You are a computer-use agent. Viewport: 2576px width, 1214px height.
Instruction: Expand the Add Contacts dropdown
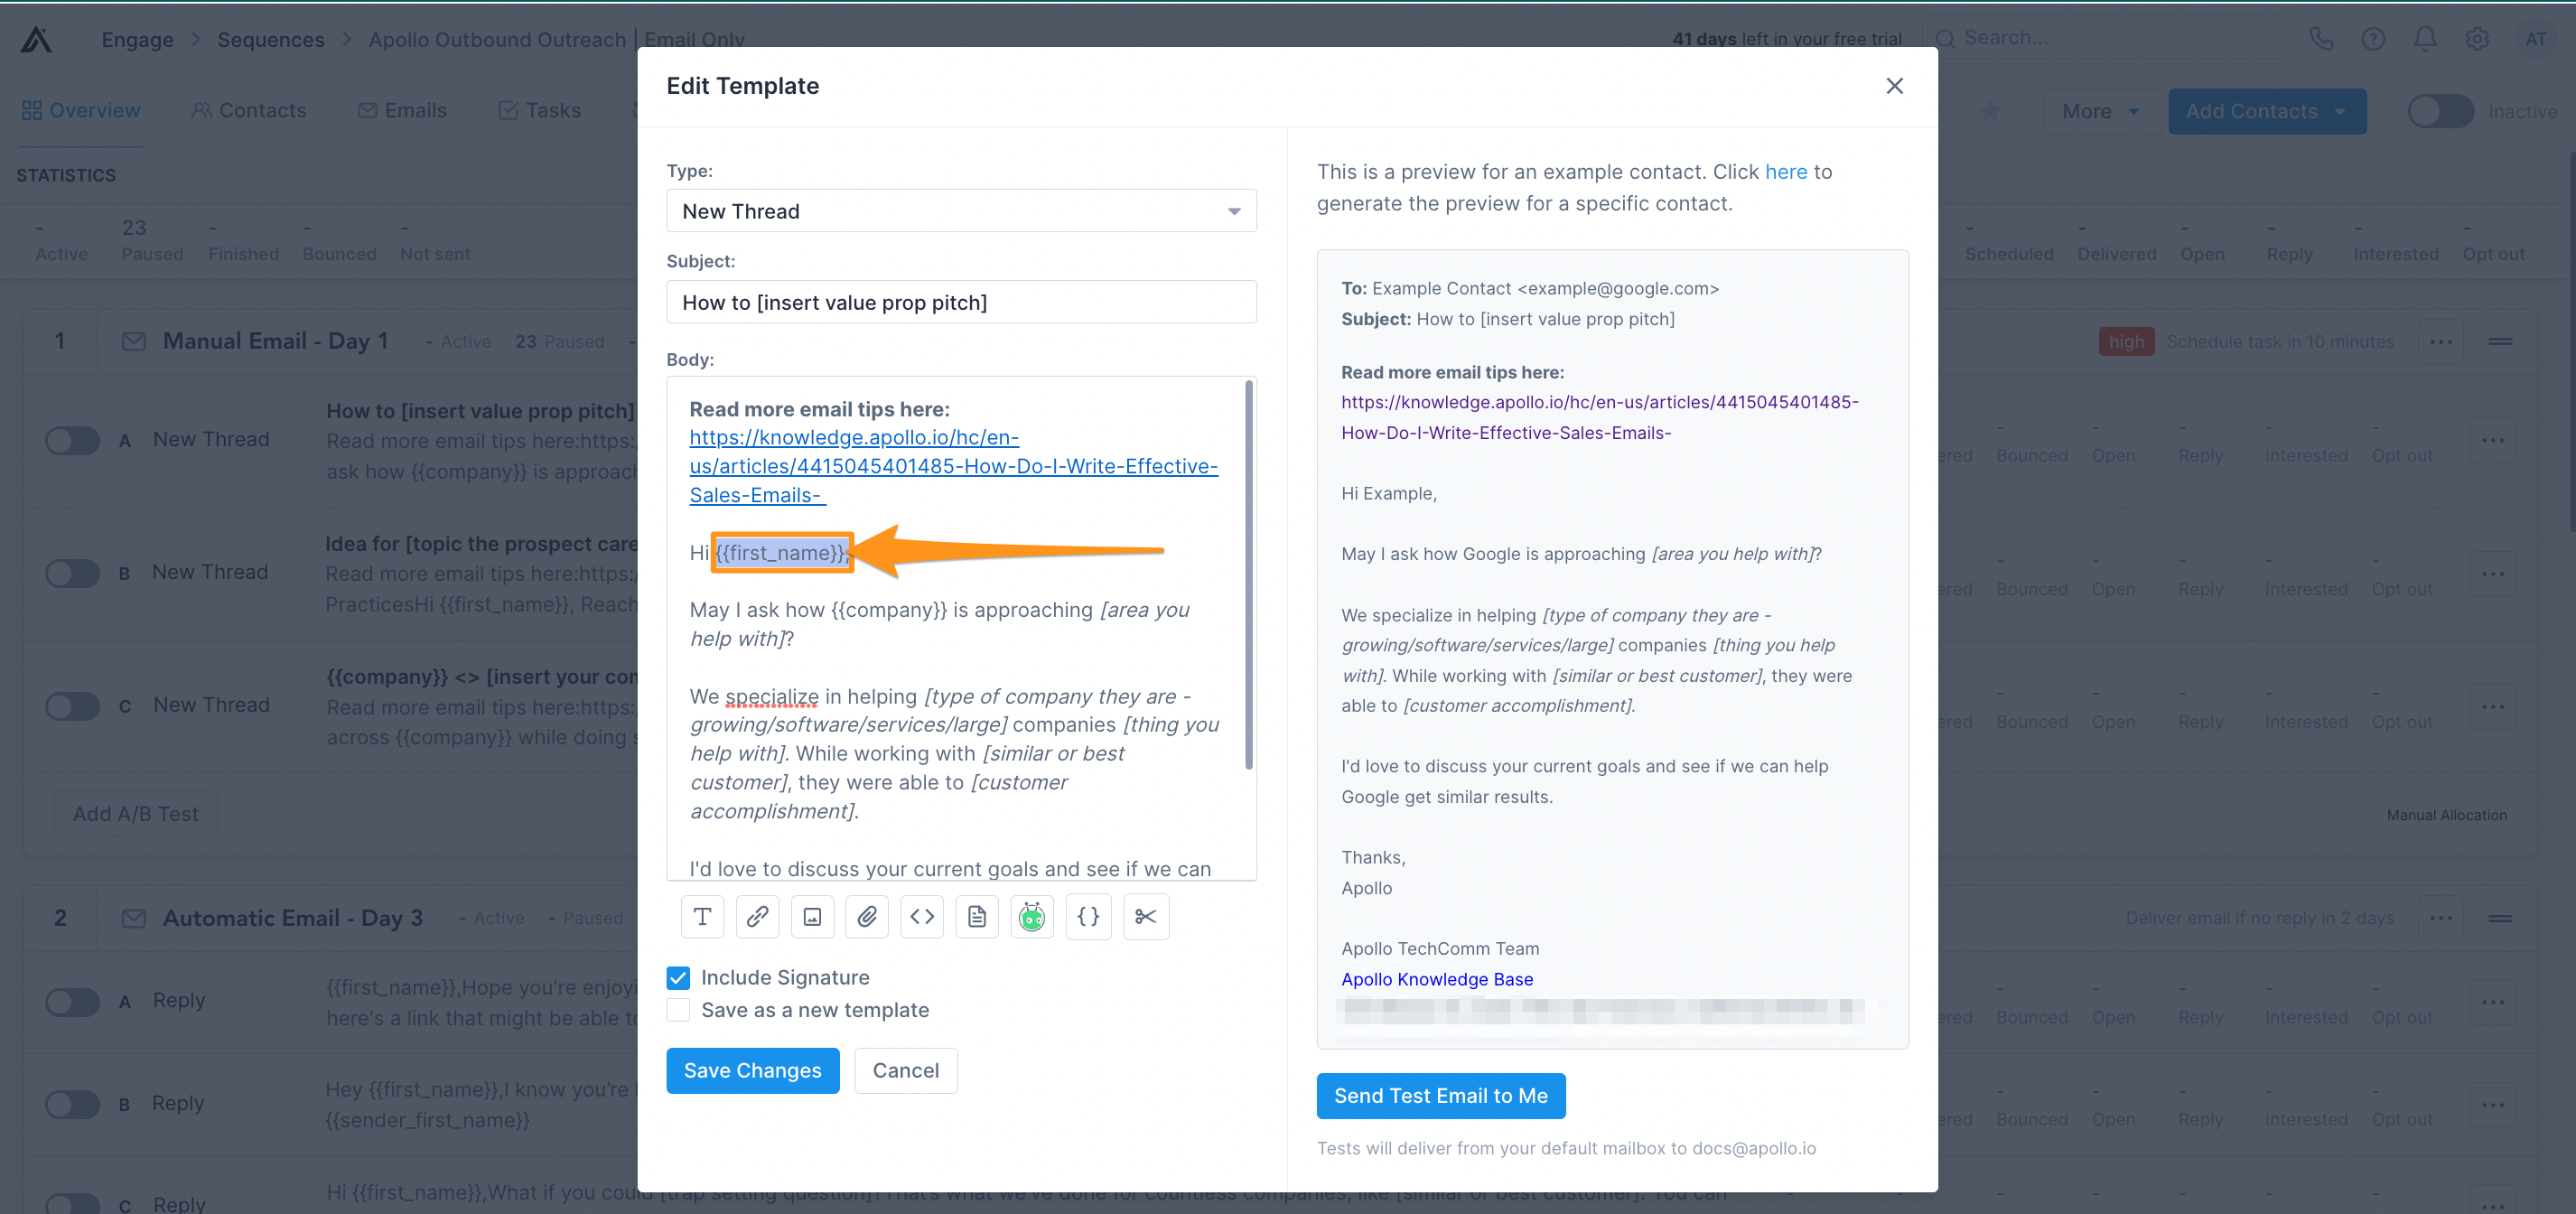click(2267, 111)
